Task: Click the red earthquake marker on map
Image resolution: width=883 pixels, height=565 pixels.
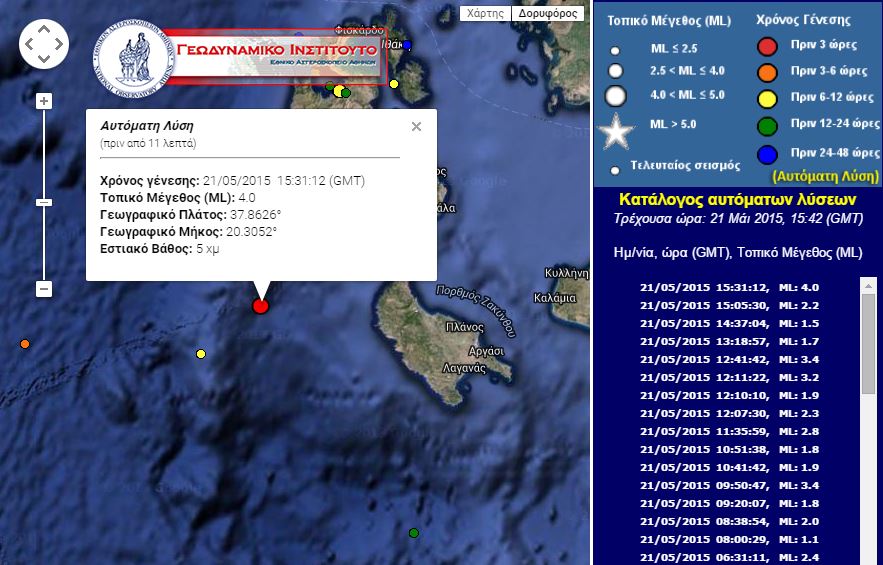Action: [261, 306]
